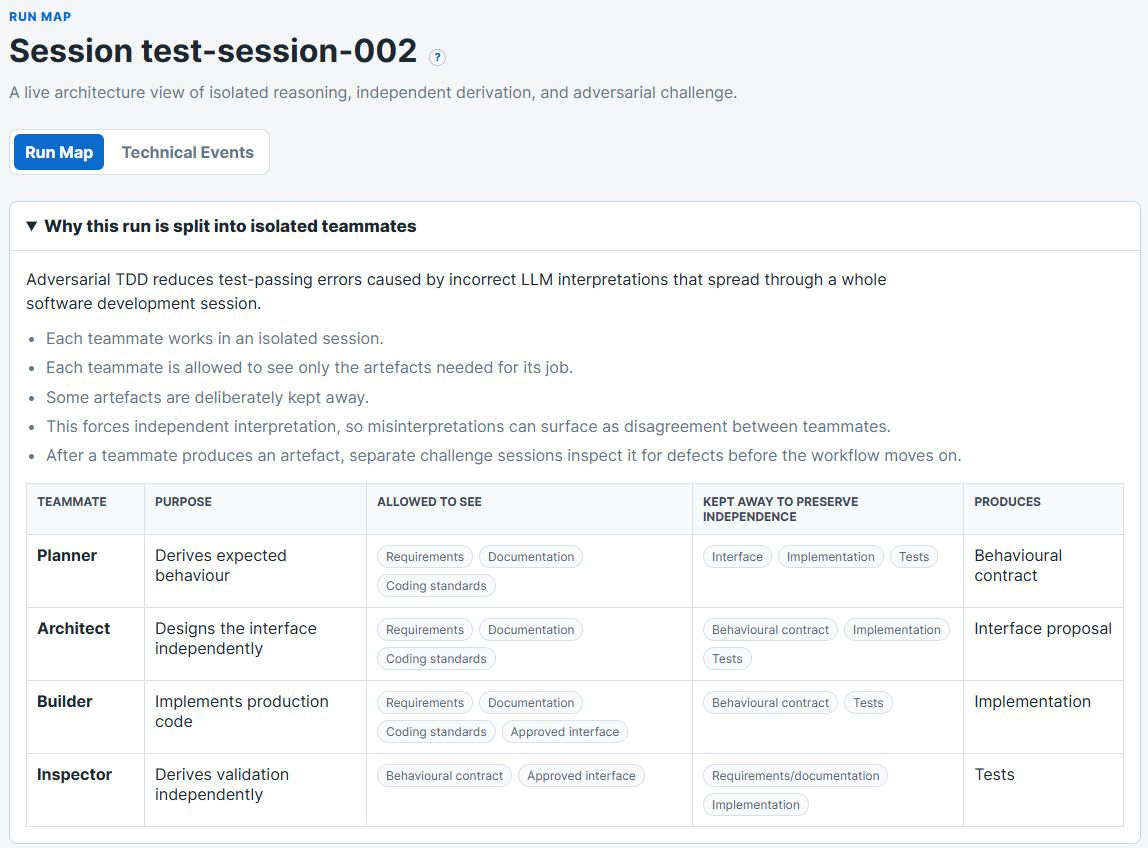Click the Session test-session-002 title

pos(213,51)
